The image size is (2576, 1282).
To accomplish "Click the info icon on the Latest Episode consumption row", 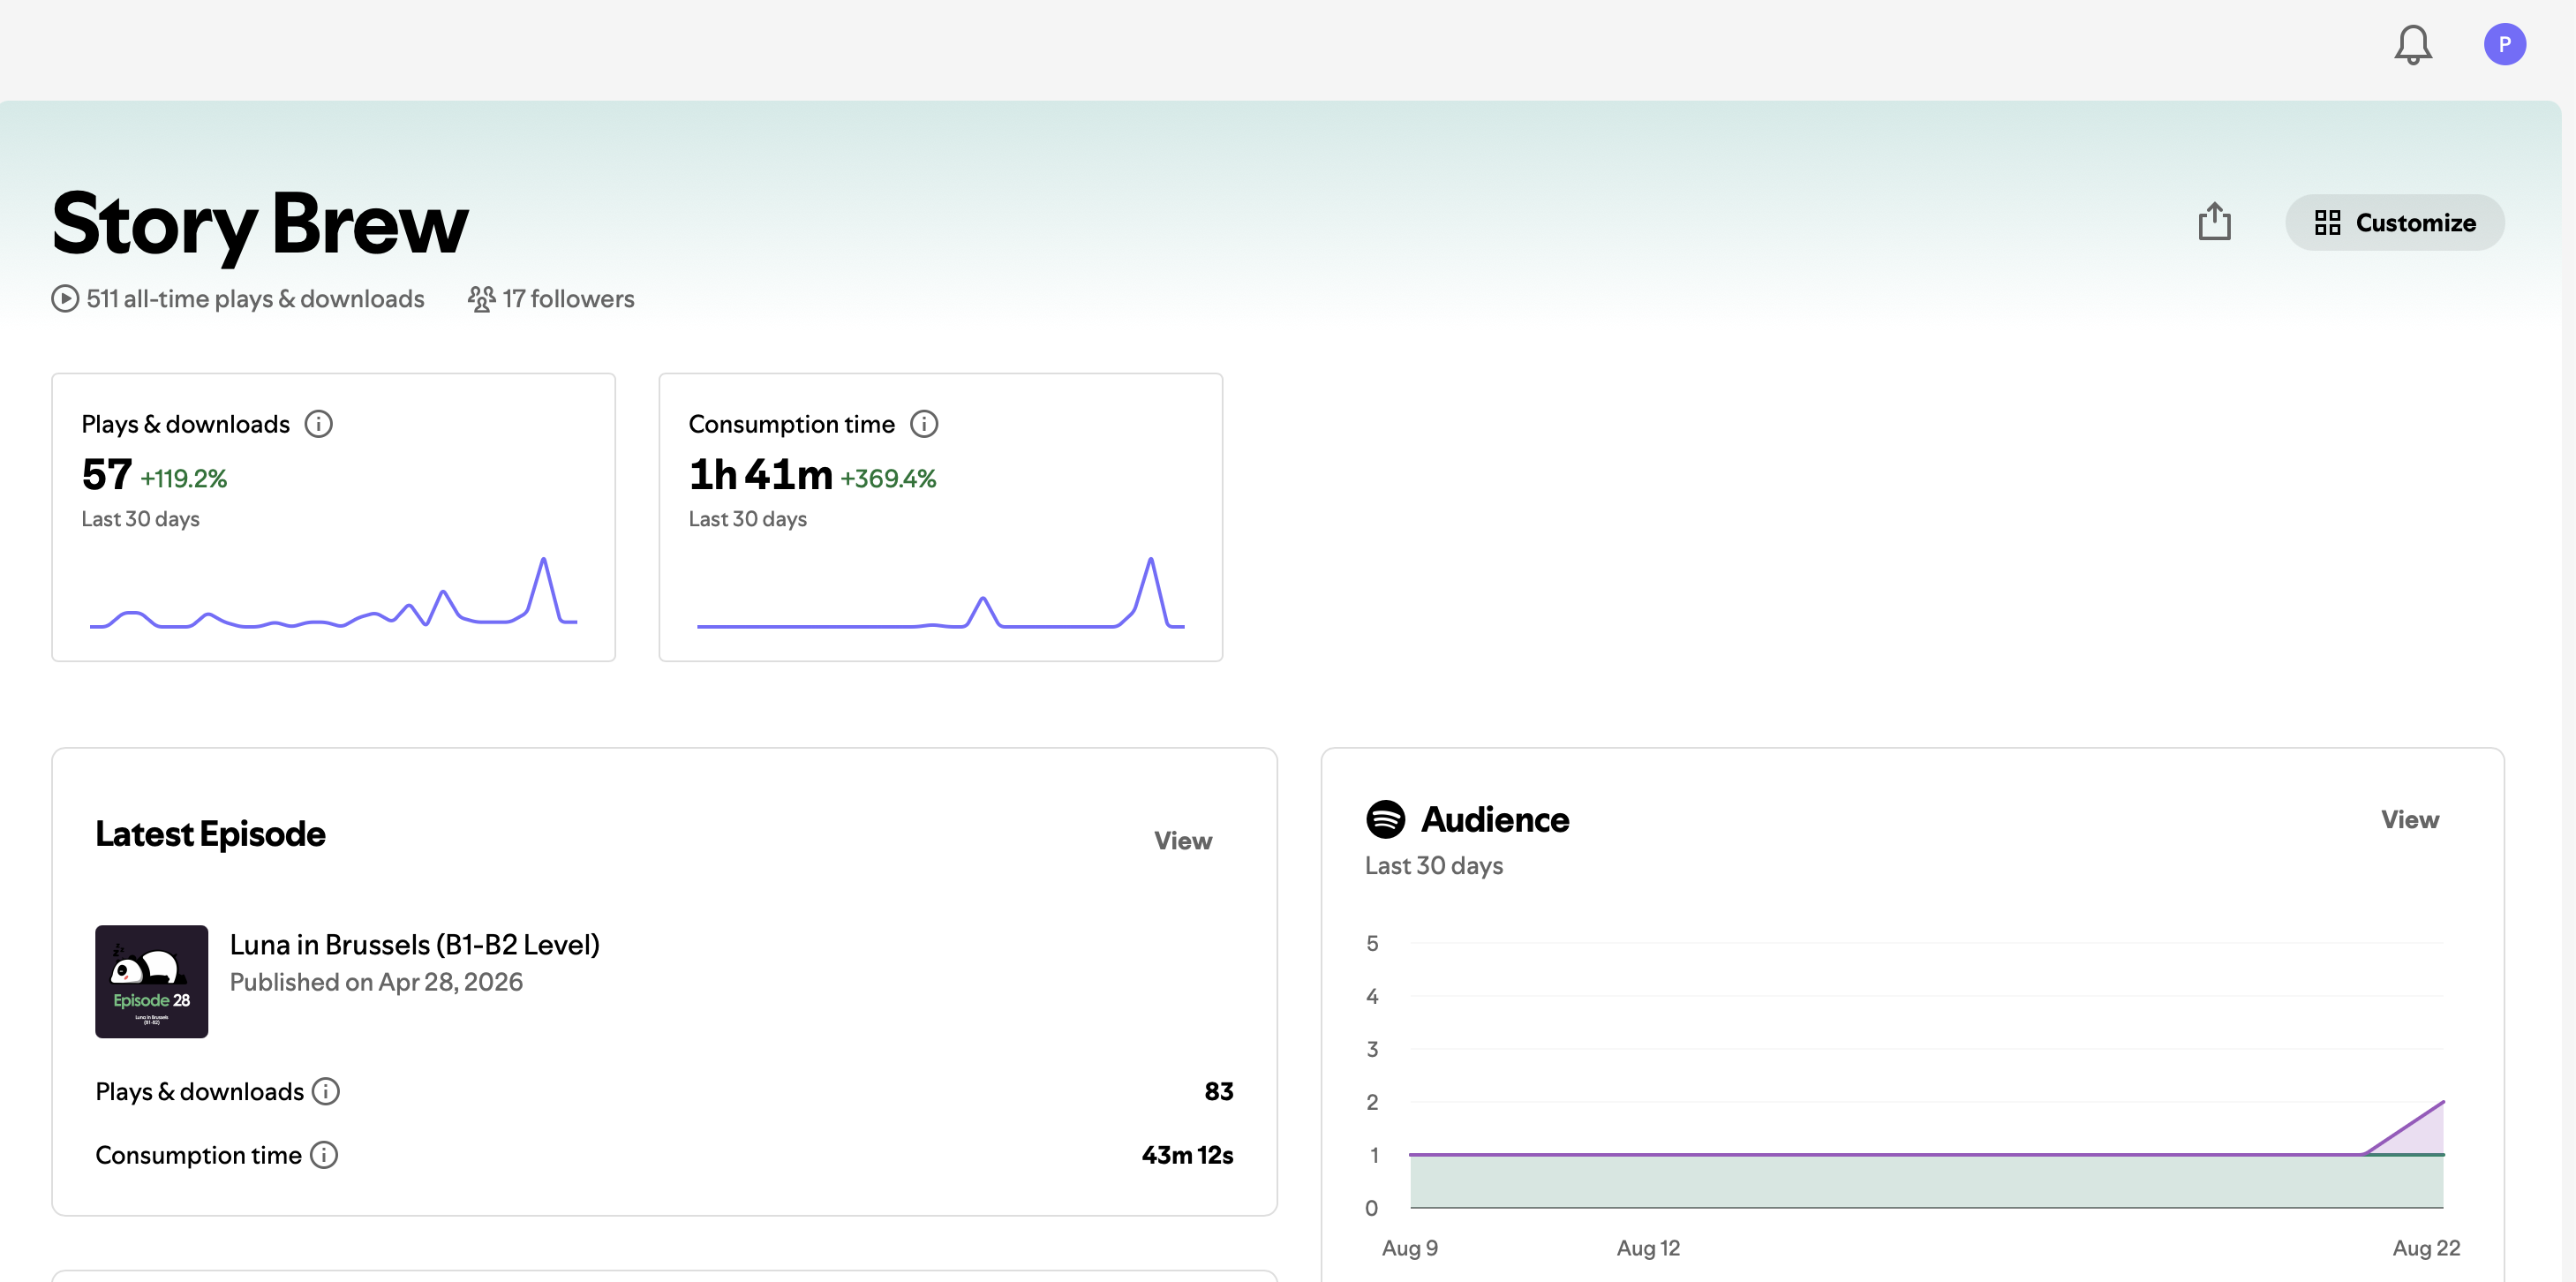I will tap(323, 1155).
